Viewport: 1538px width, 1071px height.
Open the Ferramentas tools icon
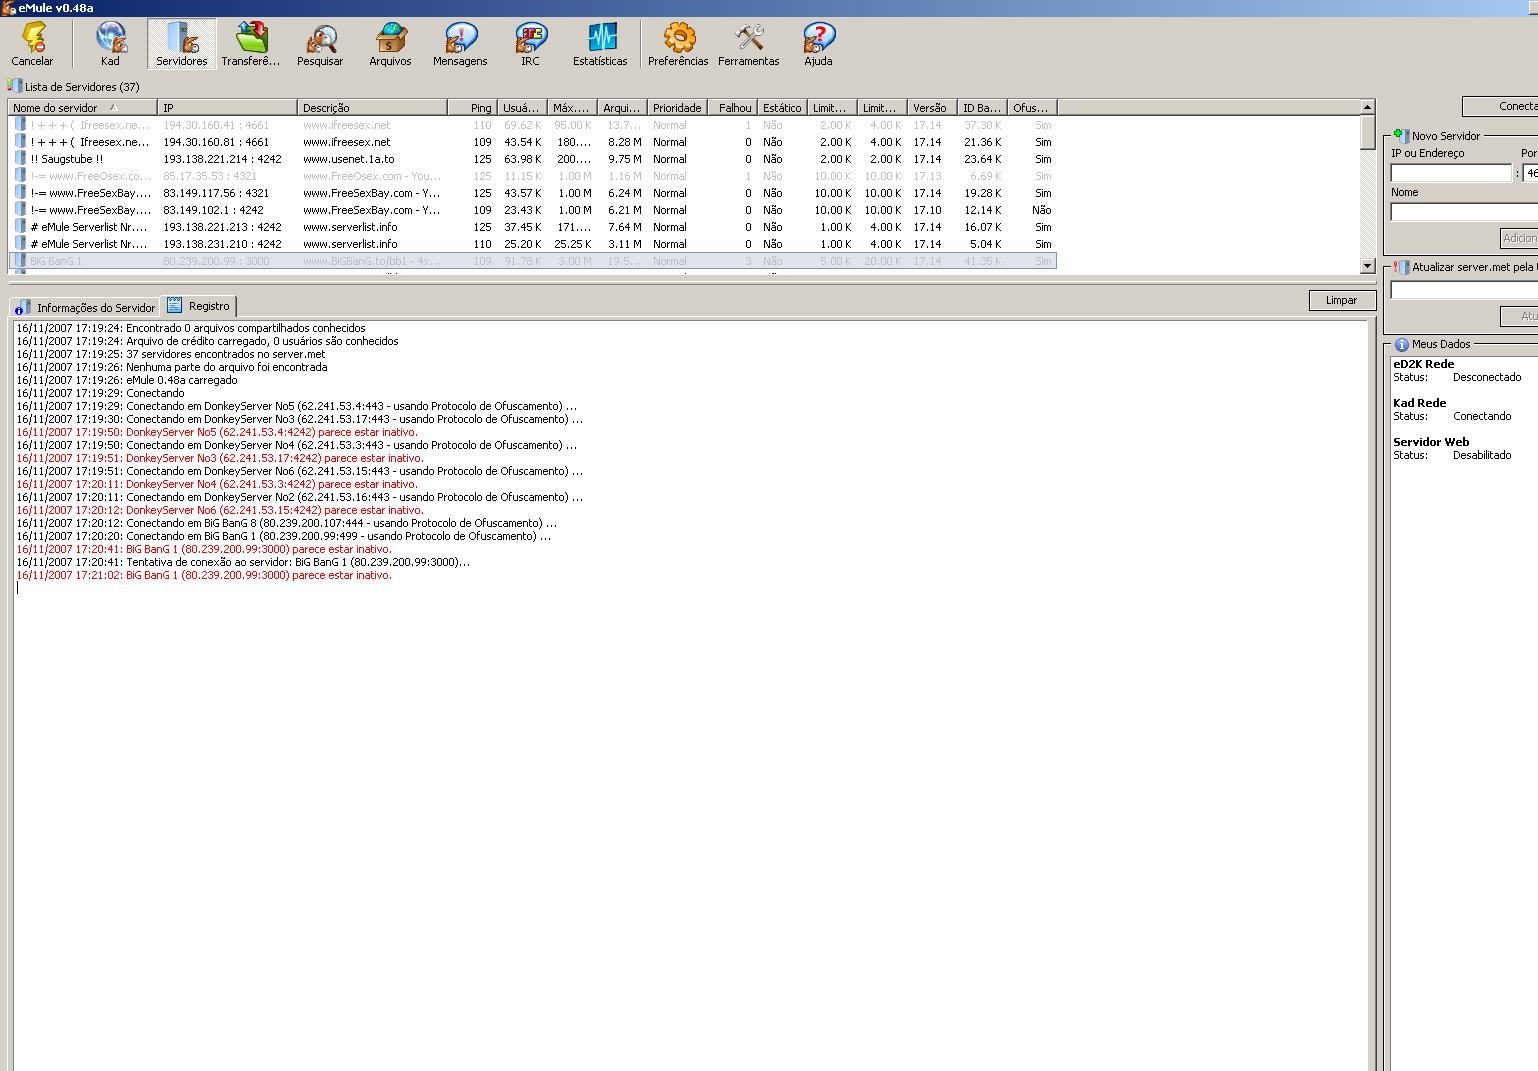coord(748,45)
